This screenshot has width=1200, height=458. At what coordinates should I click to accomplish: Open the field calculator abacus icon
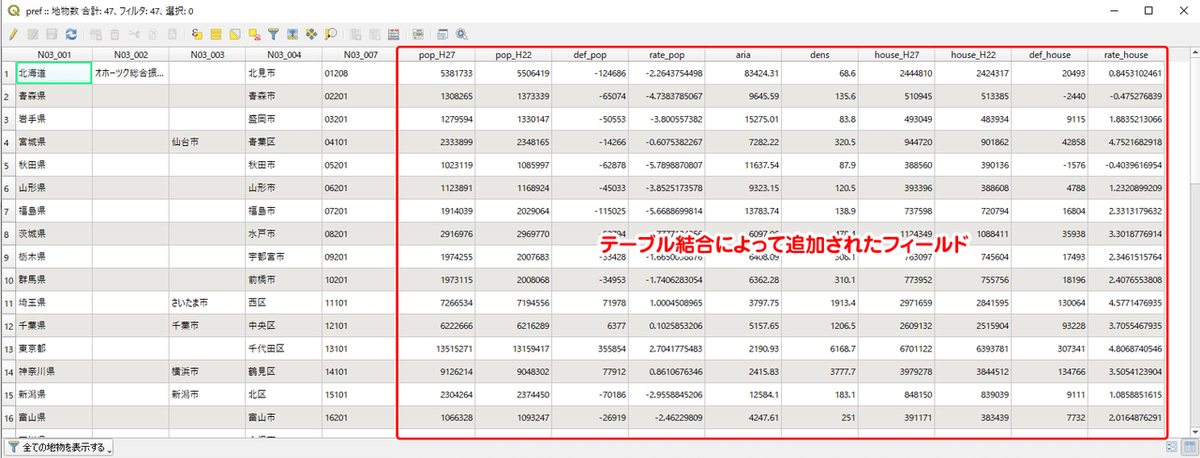[x=394, y=34]
